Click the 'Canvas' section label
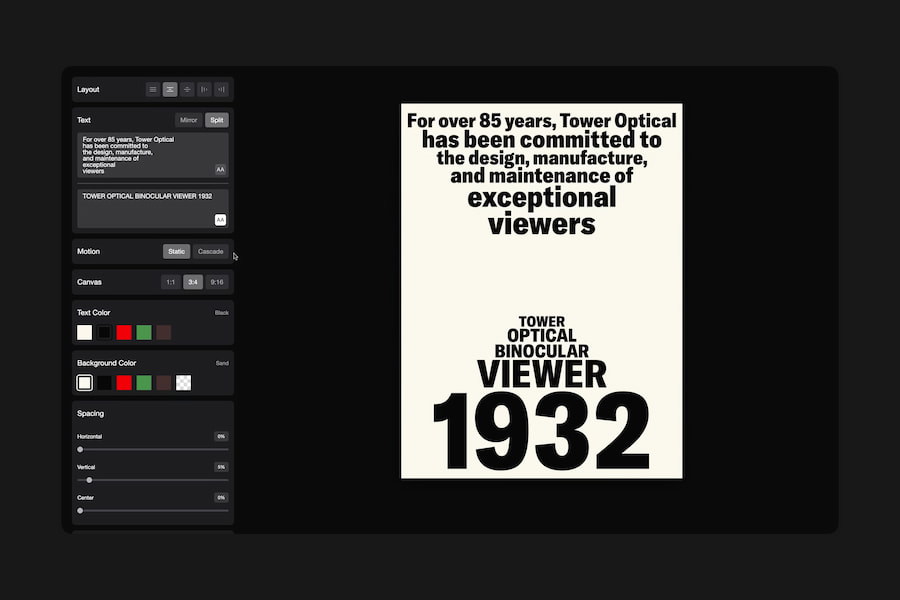Image resolution: width=900 pixels, height=600 pixels. click(x=89, y=282)
